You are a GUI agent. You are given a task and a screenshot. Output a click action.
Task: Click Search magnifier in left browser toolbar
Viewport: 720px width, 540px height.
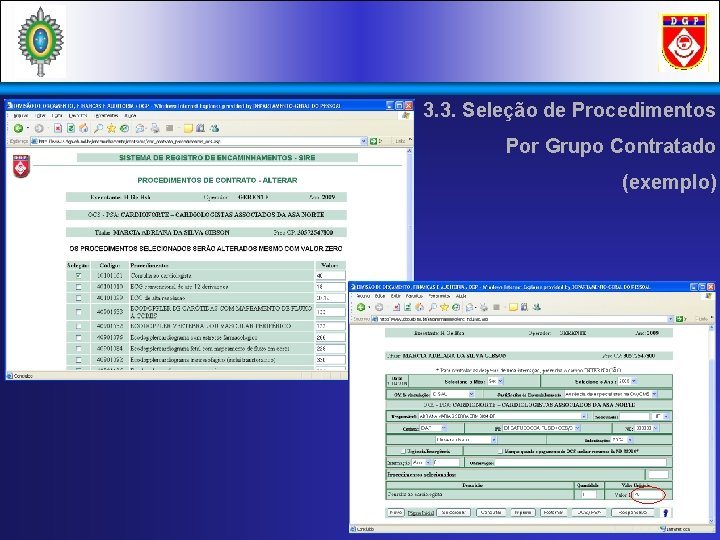point(98,129)
